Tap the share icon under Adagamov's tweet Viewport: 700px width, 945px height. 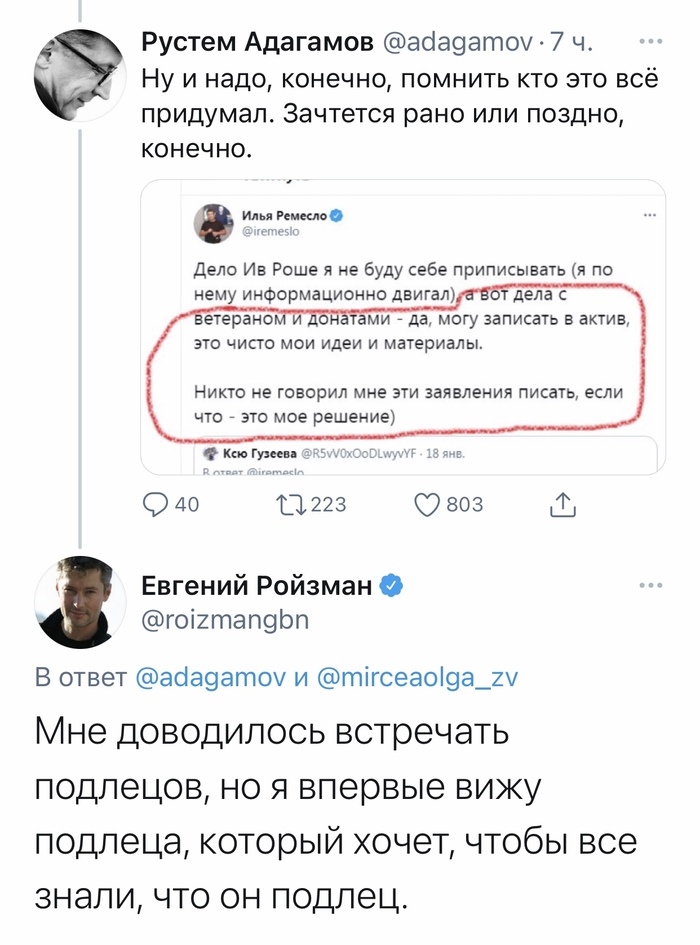pos(564,505)
